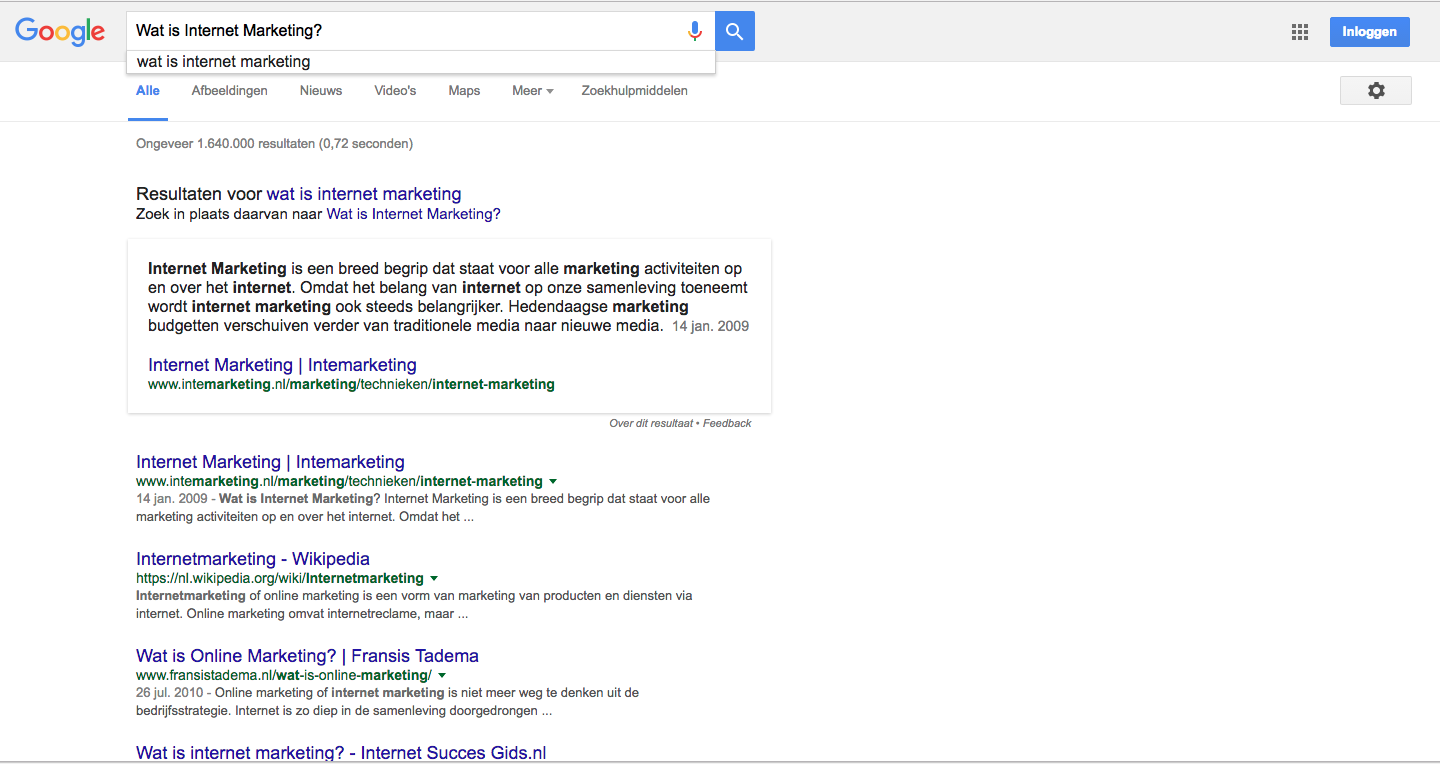Start voice search with microphone icon
1440x764 pixels.
[695, 31]
